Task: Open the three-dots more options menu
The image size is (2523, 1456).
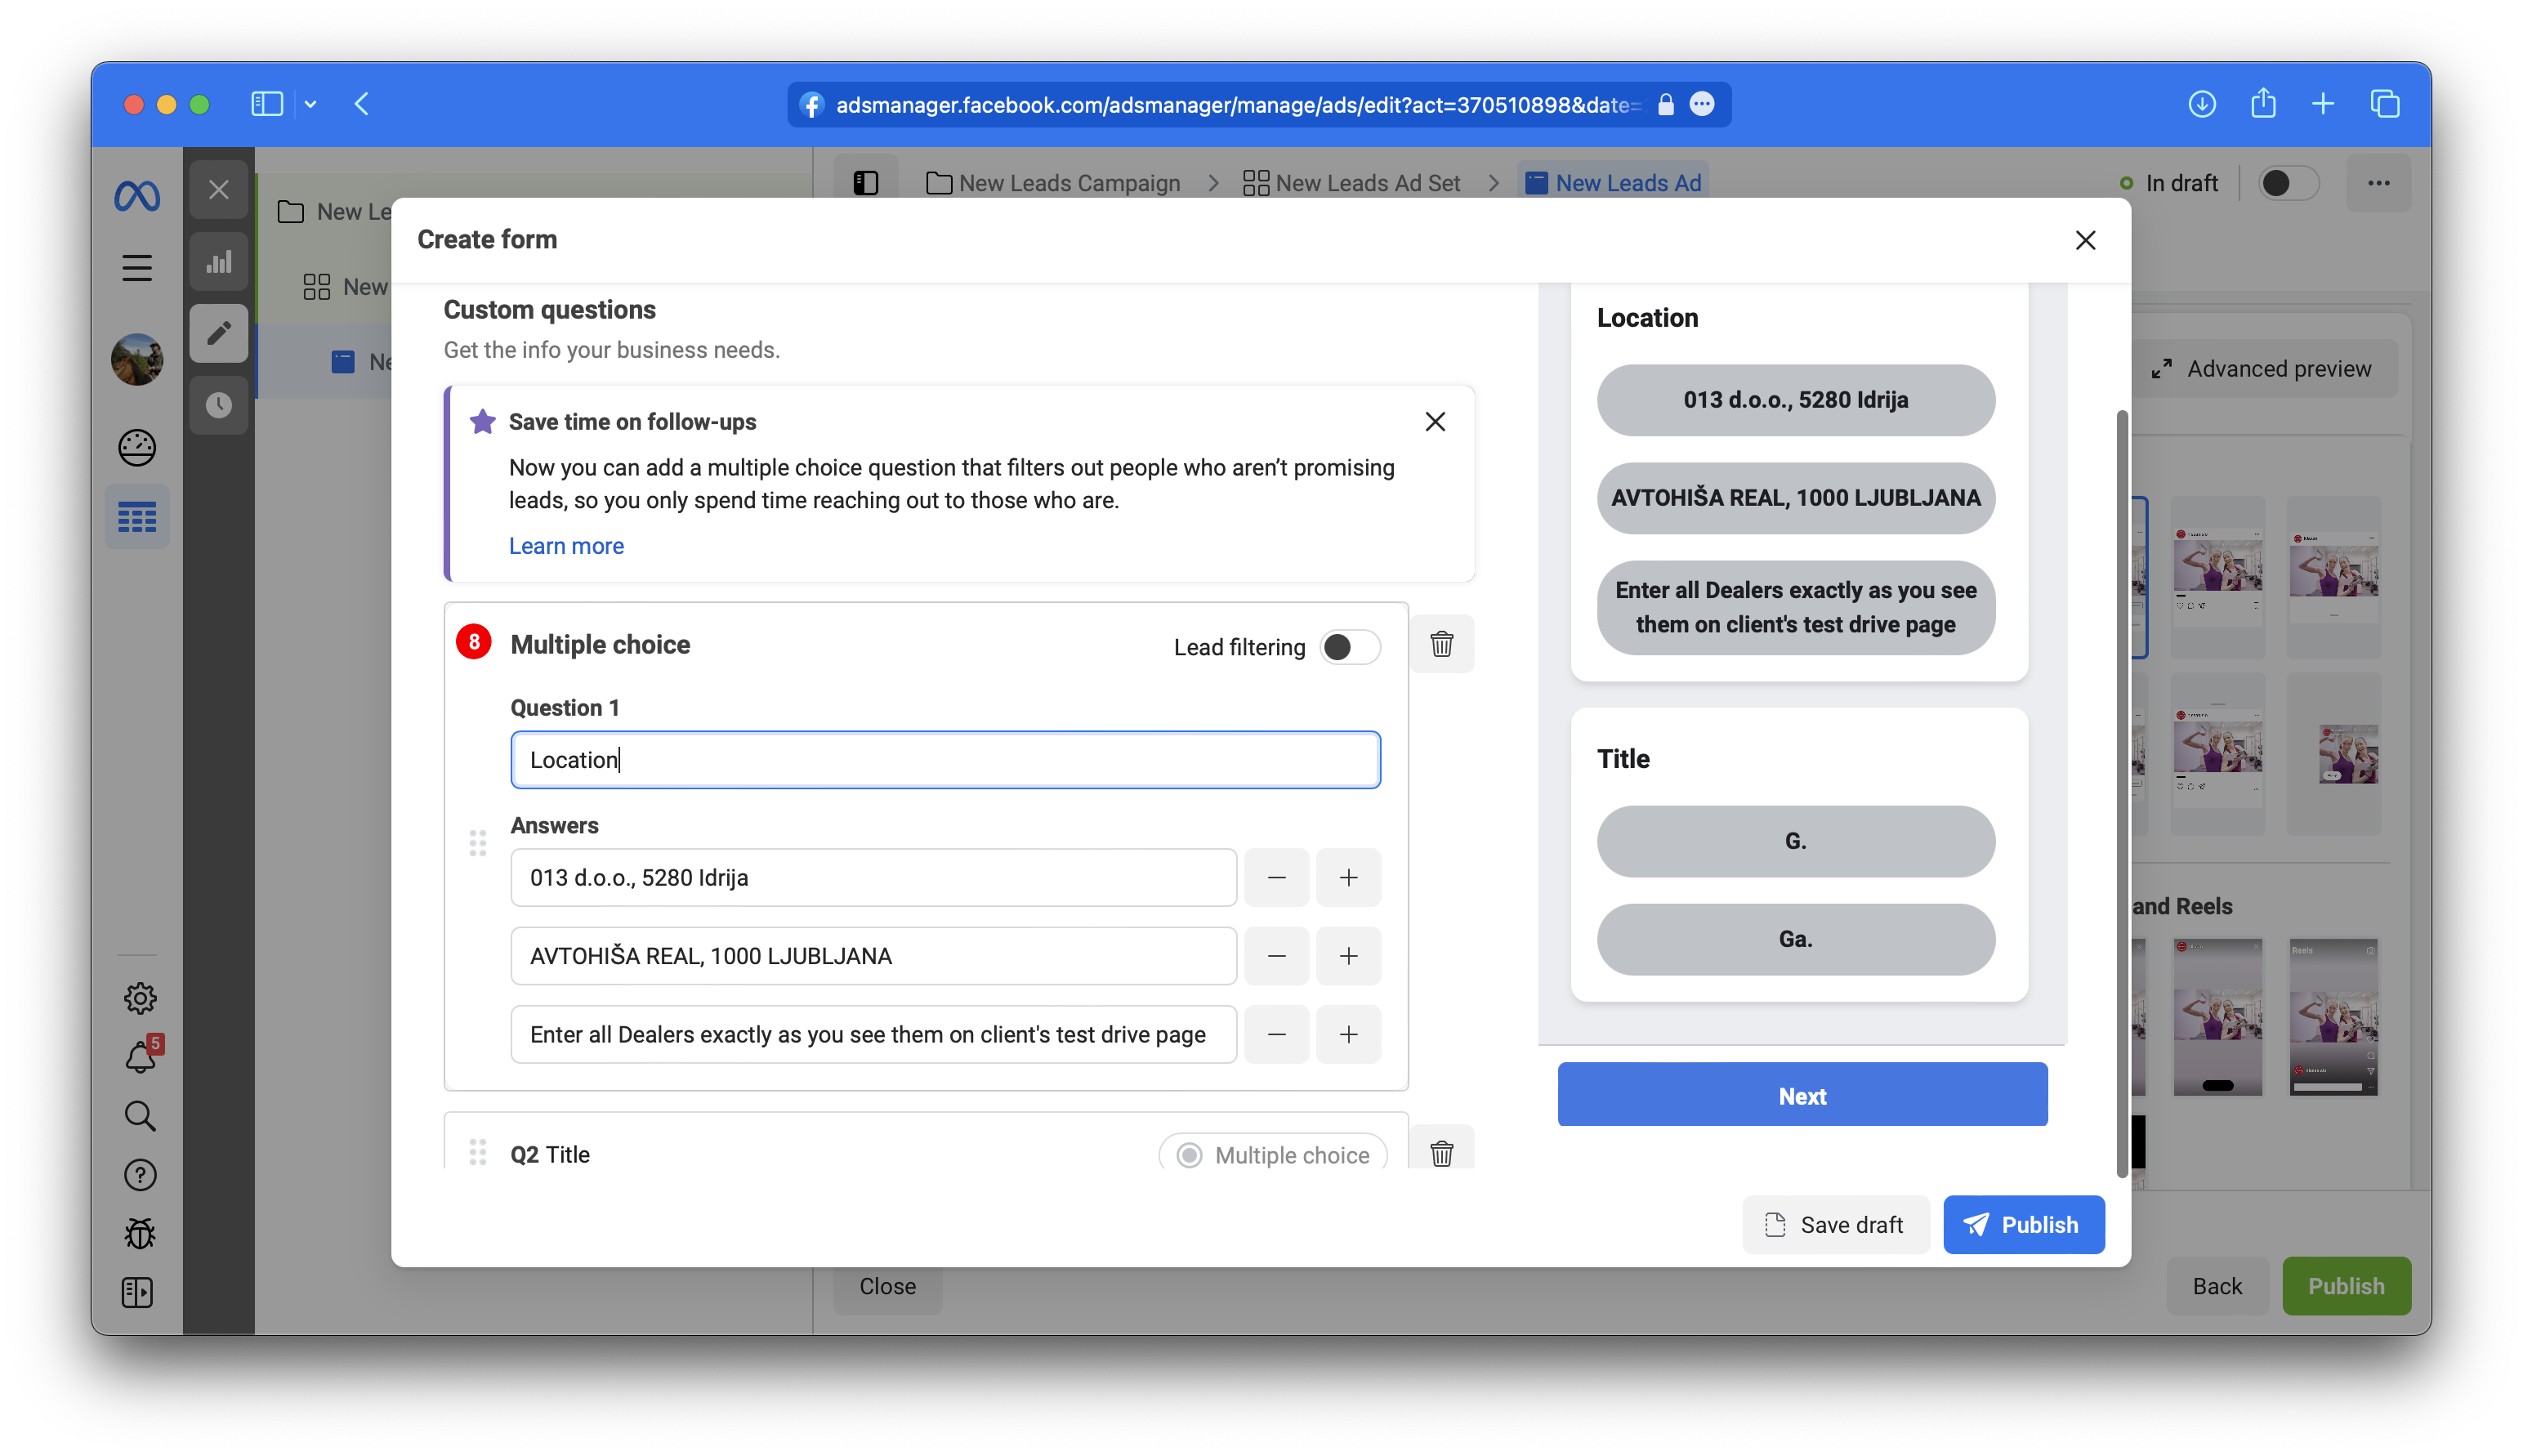Action: click(2379, 183)
